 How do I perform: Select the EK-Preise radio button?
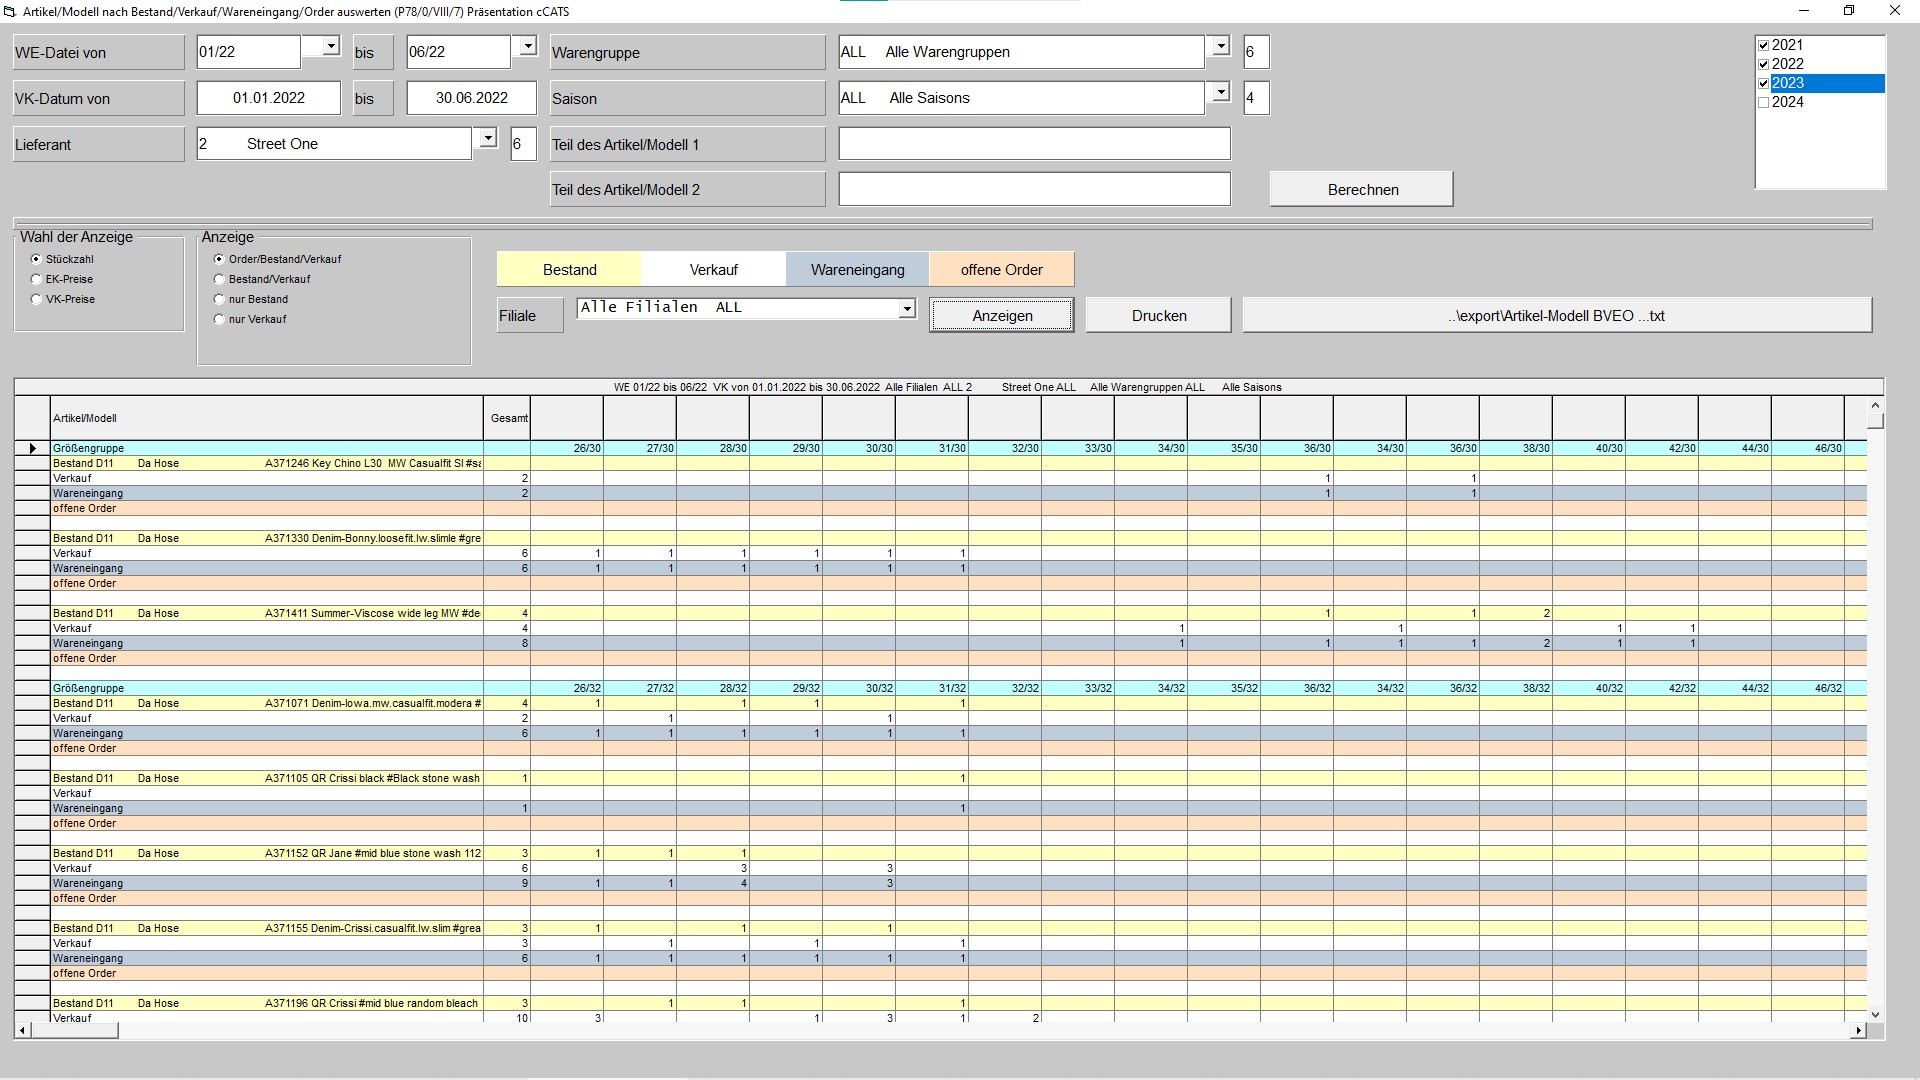(x=36, y=279)
